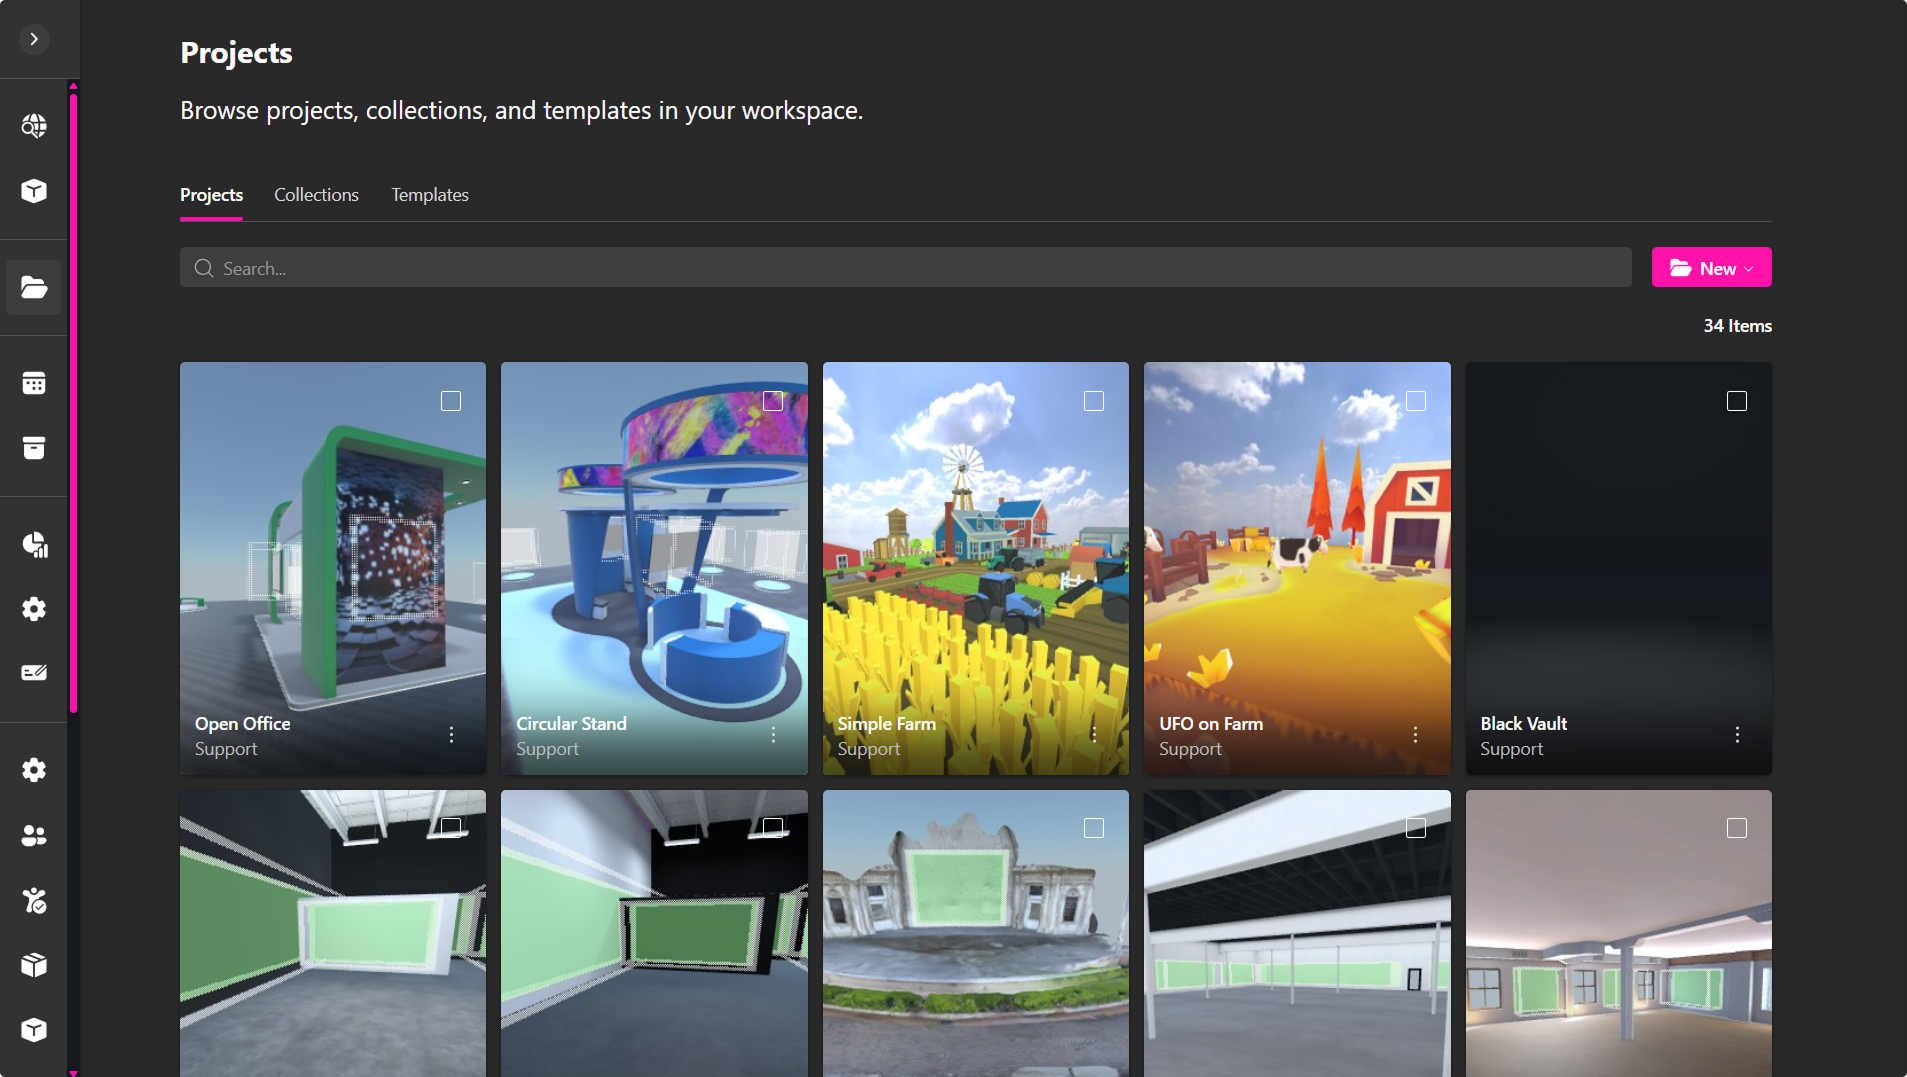Open the calendar icon in sidebar
Screen dimensions: 1907x1077
[x=34, y=383]
